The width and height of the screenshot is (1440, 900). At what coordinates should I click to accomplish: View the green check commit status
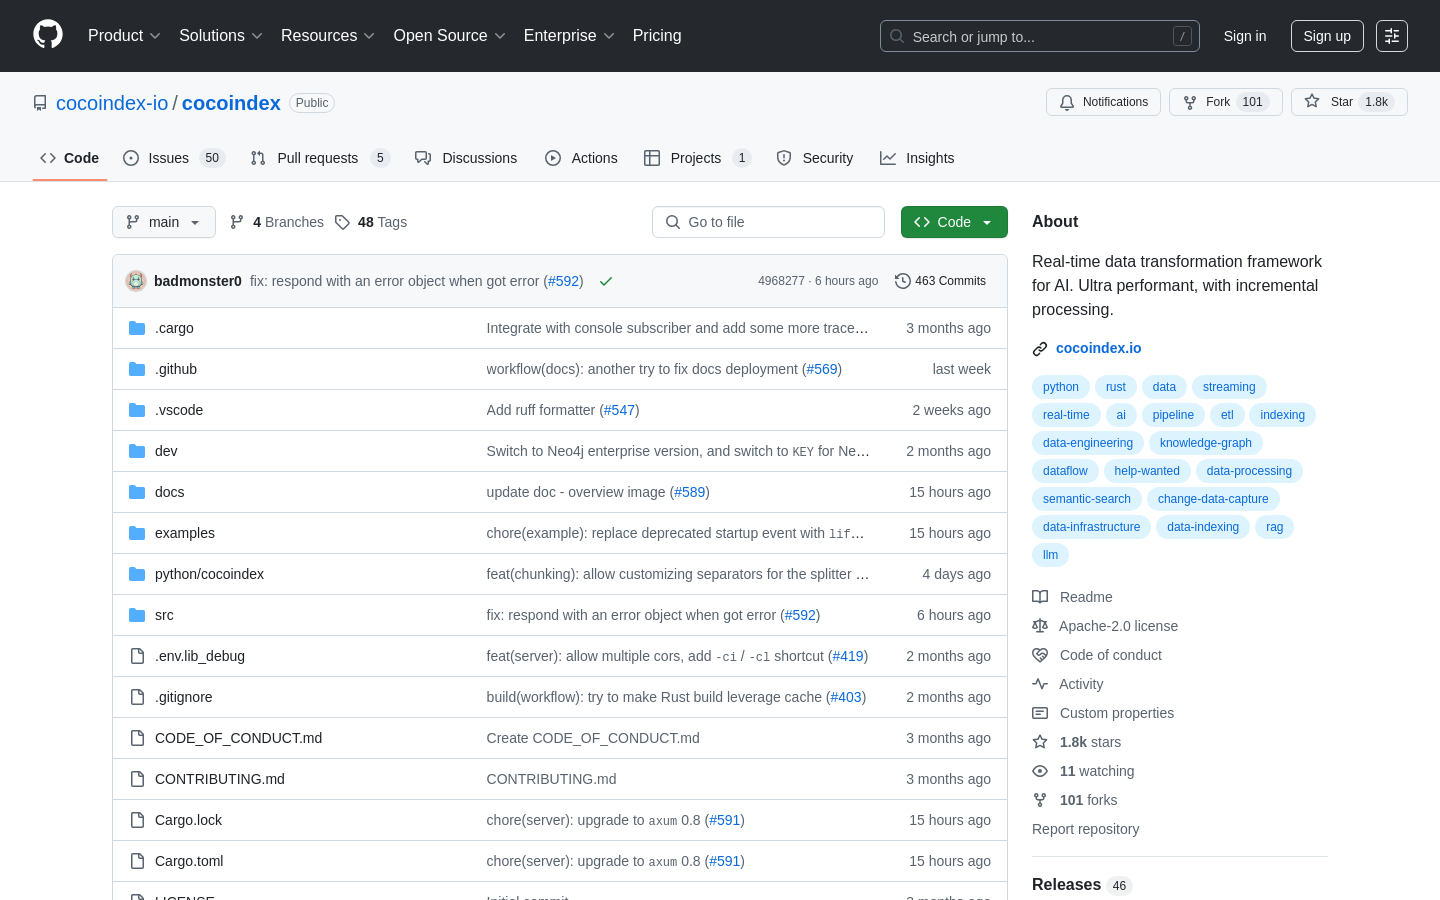[x=605, y=281]
